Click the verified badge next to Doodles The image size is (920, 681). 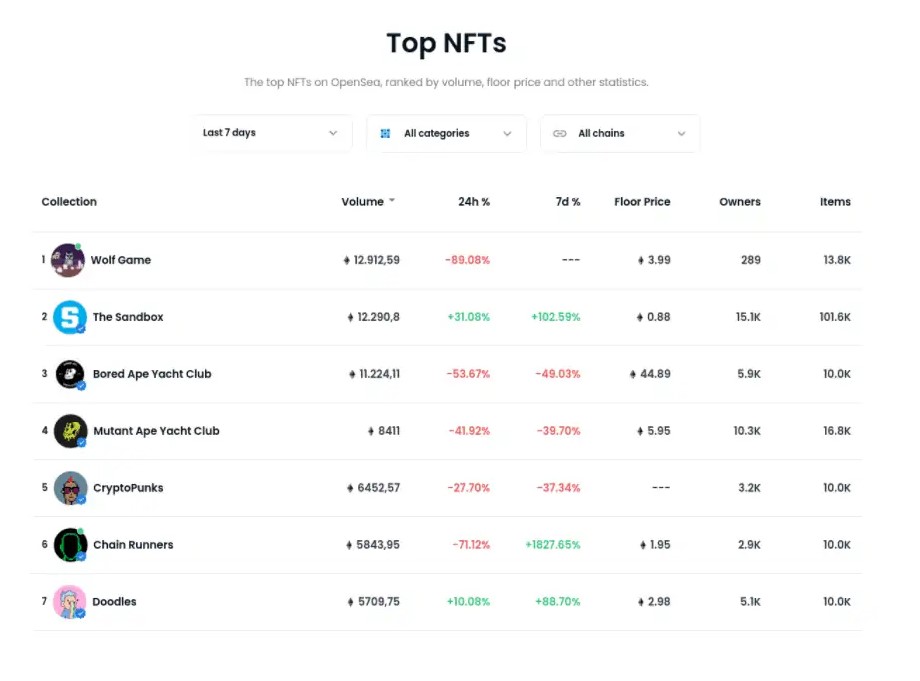click(82, 611)
